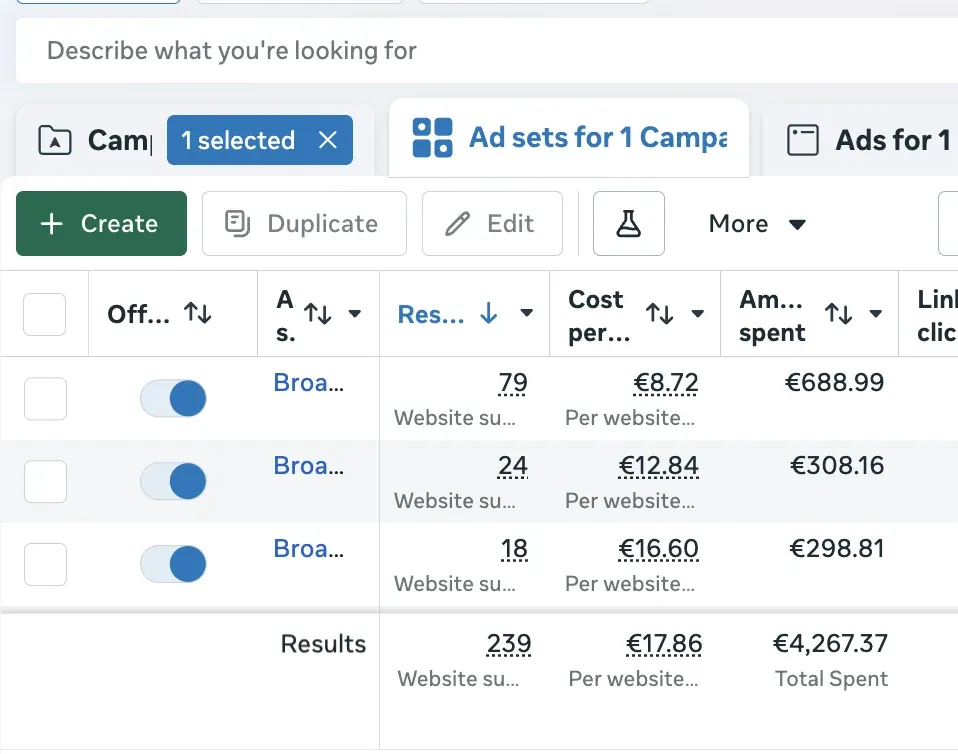Click the Res... column header label

click(431, 314)
